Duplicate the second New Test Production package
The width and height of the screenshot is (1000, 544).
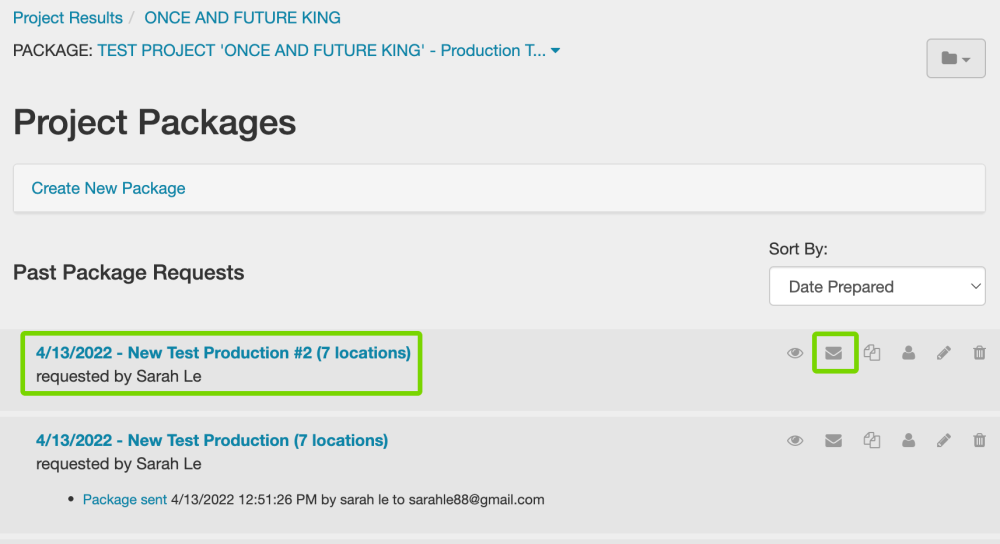click(872, 440)
